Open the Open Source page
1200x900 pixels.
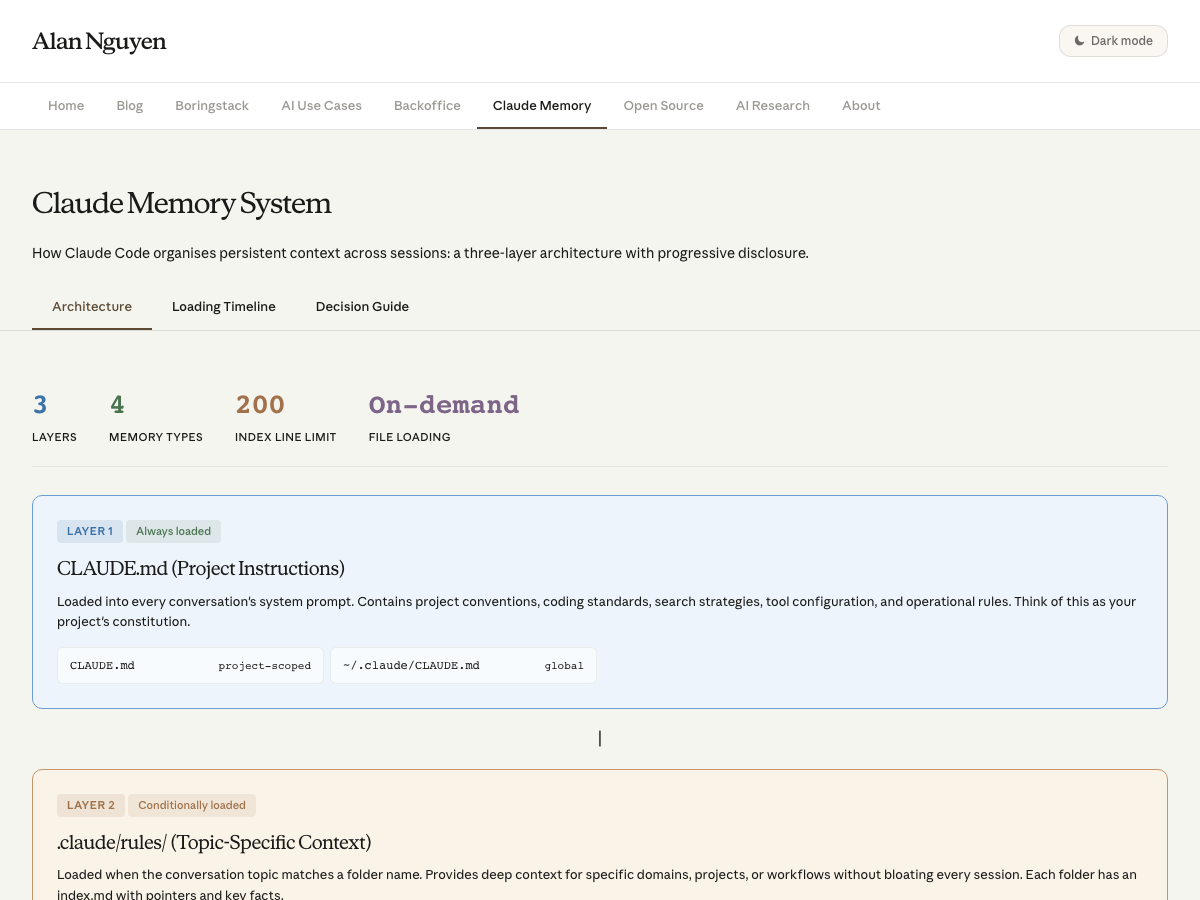(x=663, y=105)
